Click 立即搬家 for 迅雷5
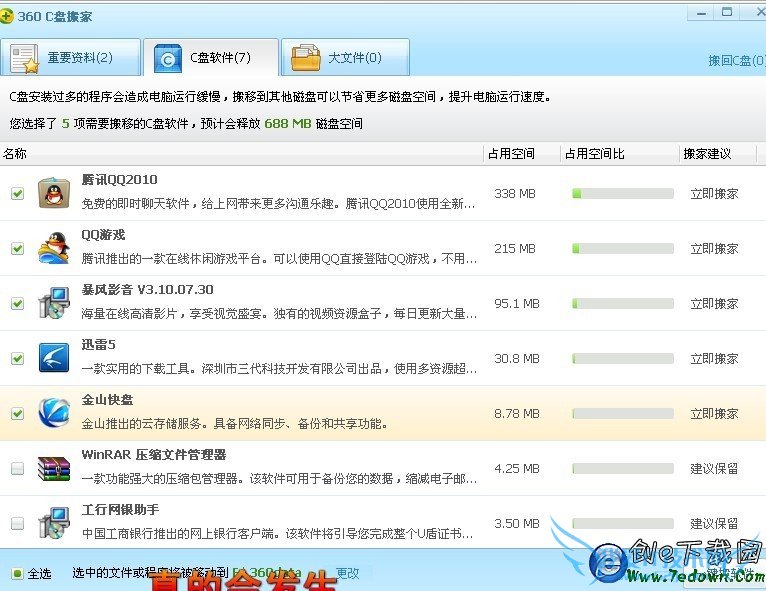This screenshot has width=766, height=591. 714,359
